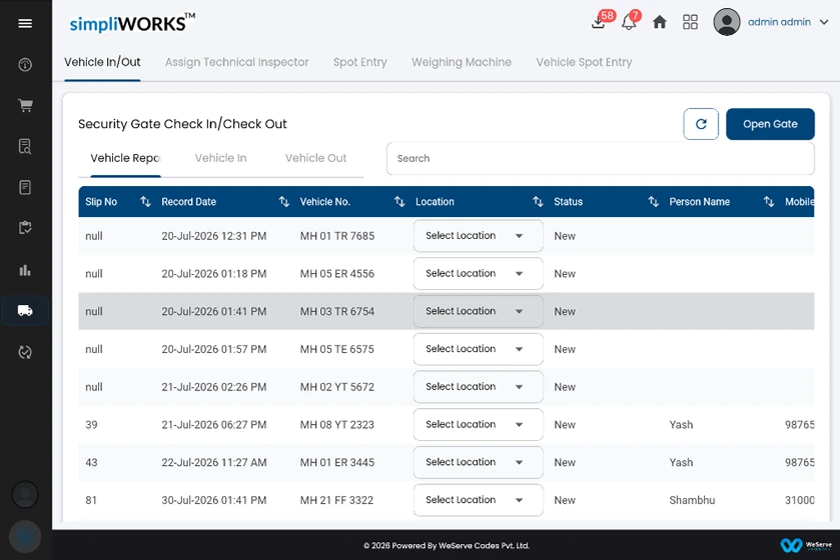The height and width of the screenshot is (560, 840).
Task: Open Select Location for MH 01 ER 3445
Action: point(478,462)
